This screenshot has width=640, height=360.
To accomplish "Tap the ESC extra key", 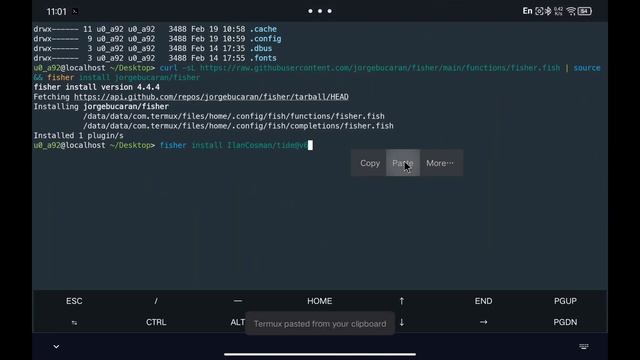I will [74, 301].
